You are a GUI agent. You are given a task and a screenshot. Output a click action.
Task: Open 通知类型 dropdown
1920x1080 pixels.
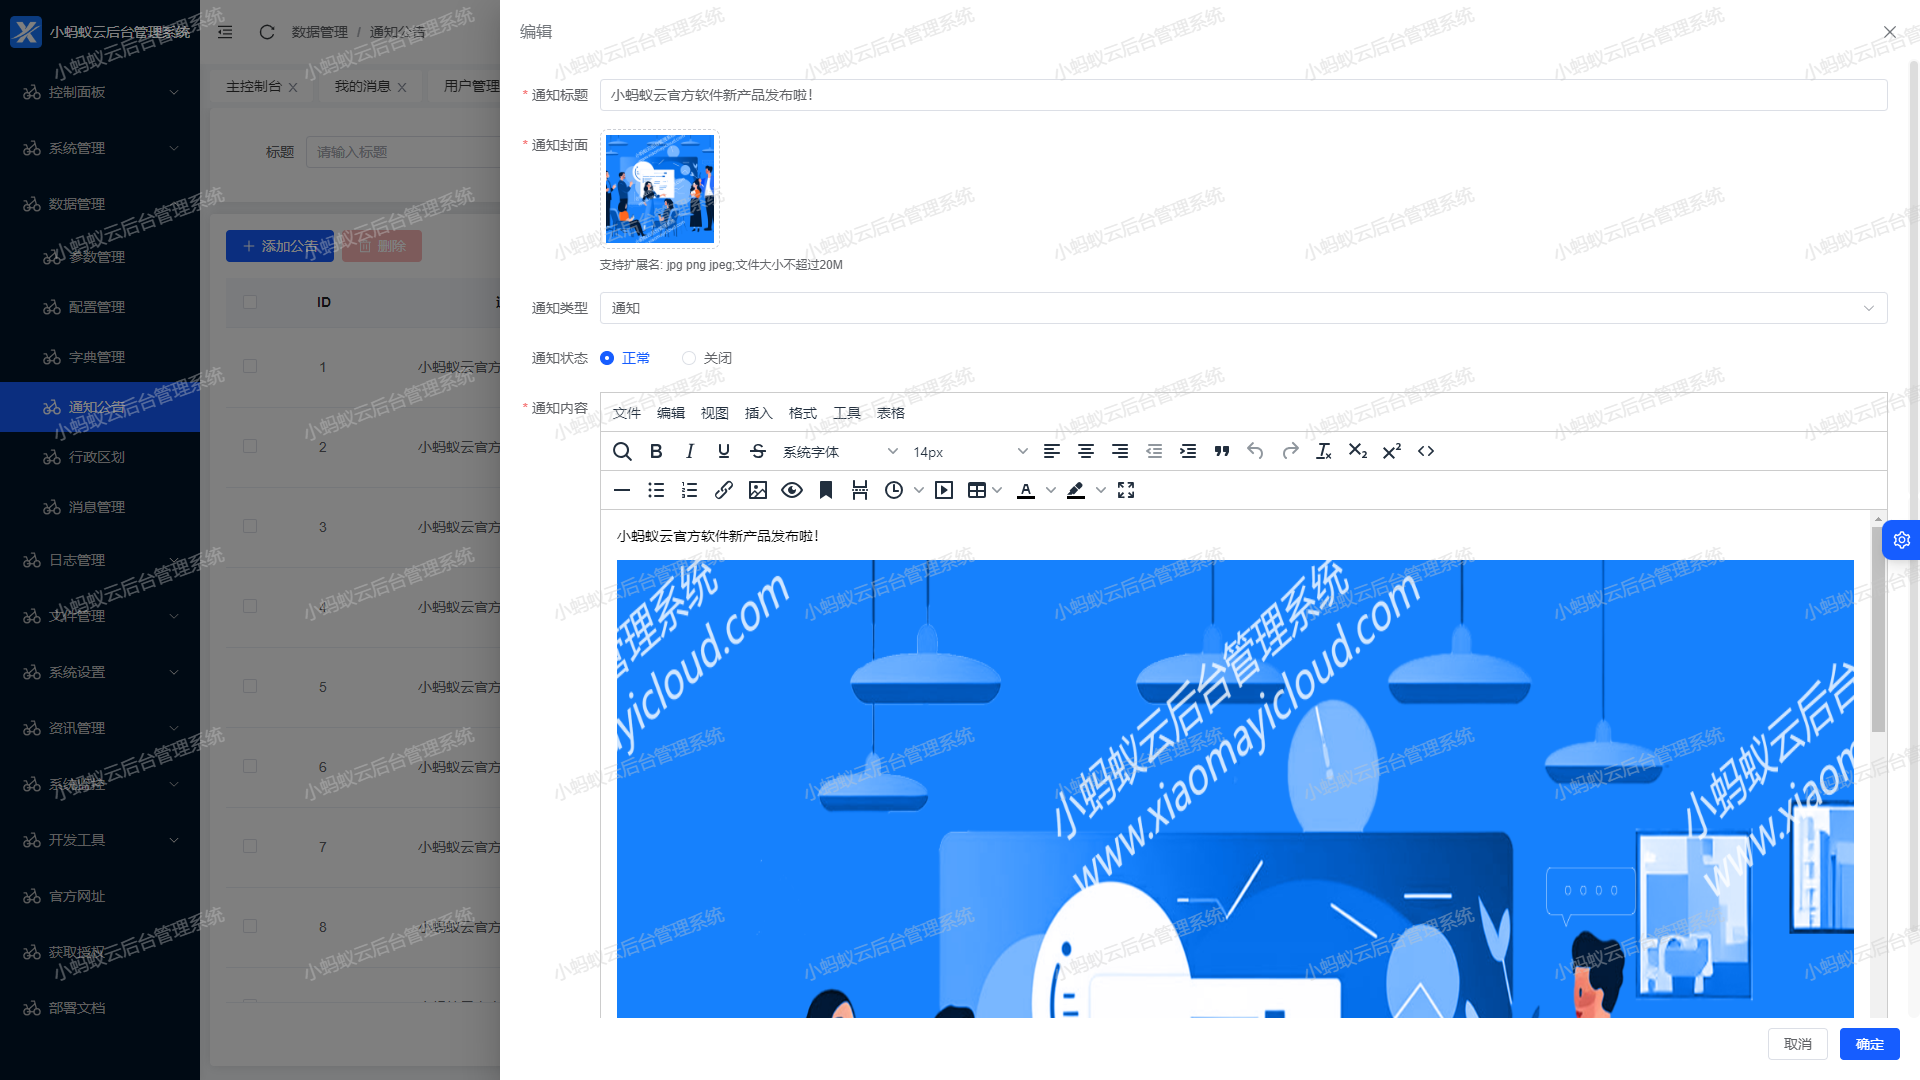click(1243, 308)
